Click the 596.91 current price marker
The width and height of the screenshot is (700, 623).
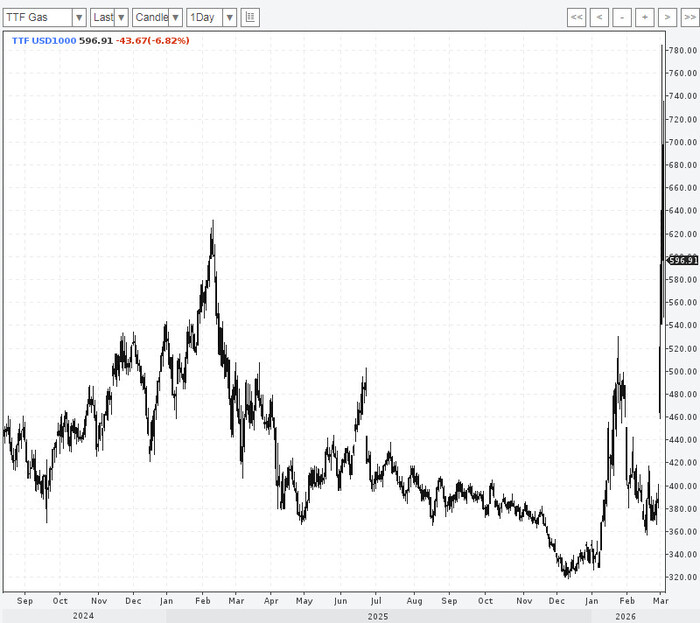[x=682, y=260]
